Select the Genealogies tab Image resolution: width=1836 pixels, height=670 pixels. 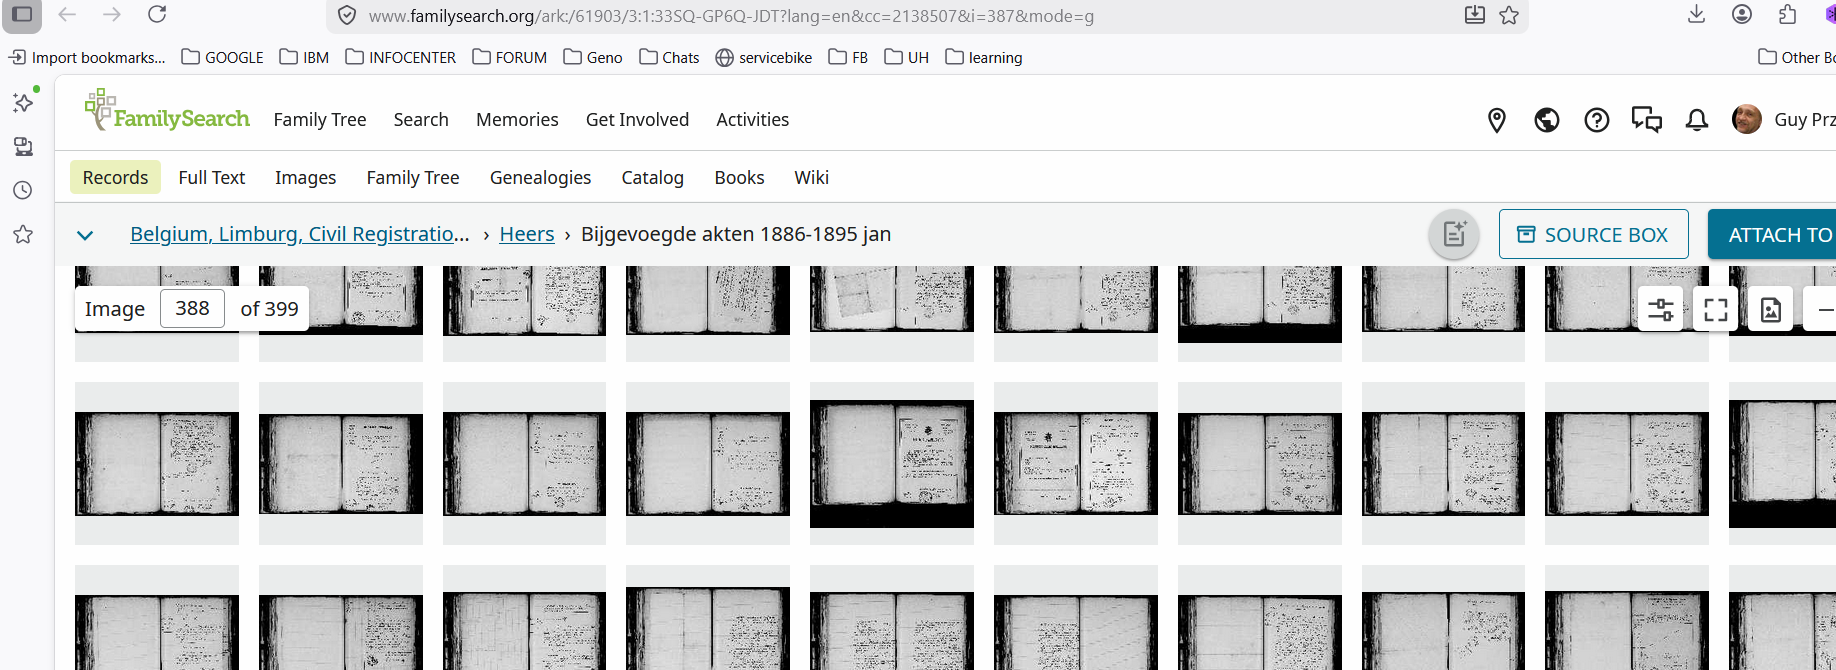click(x=540, y=177)
